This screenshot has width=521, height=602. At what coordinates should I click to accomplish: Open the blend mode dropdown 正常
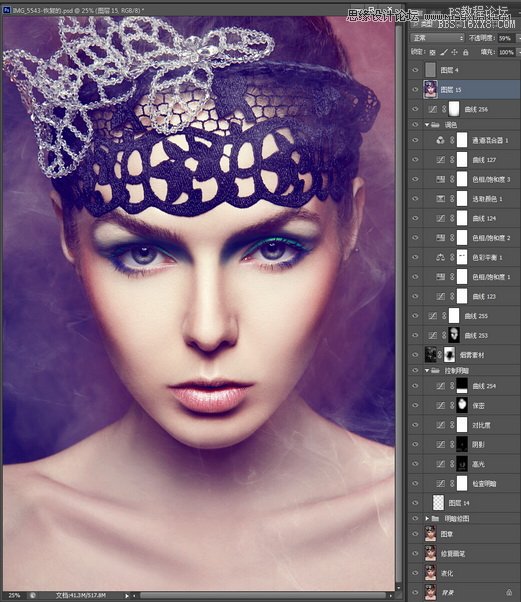[x=437, y=38]
